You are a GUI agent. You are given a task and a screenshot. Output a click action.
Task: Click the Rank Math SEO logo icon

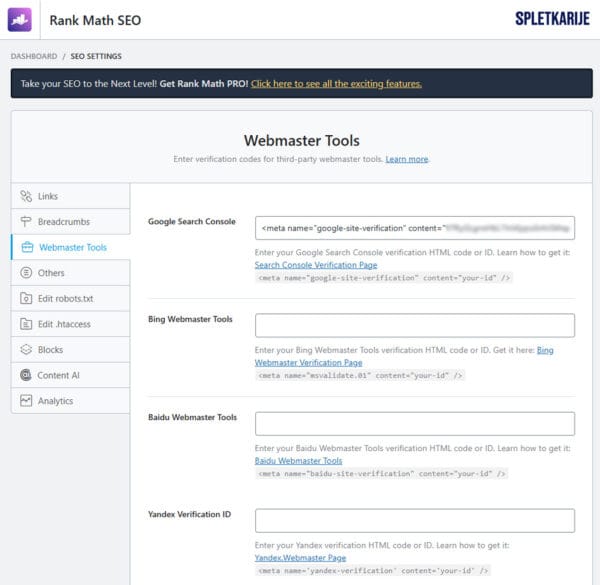(x=20, y=20)
